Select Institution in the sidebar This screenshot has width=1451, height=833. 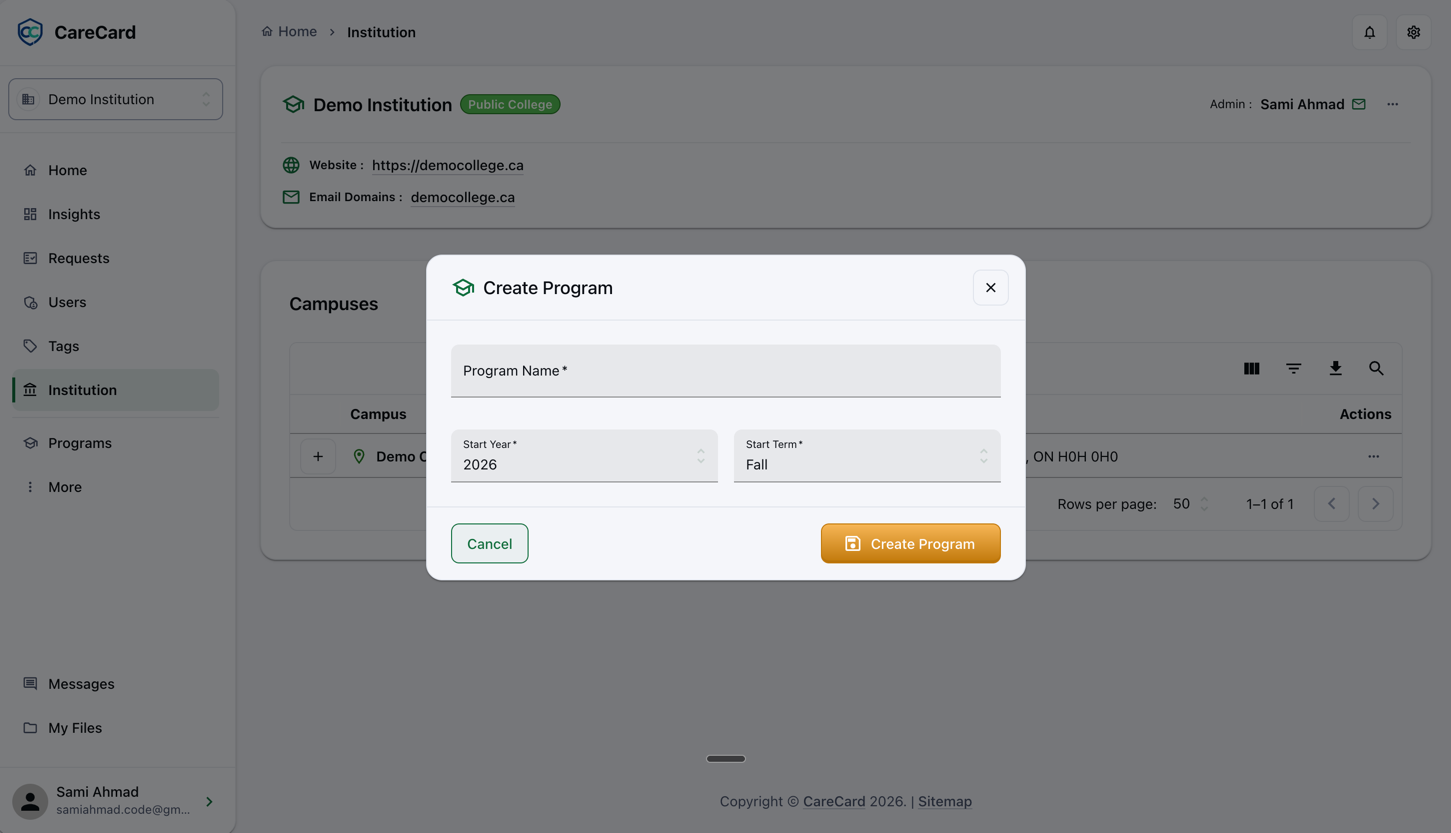(x=116, y=390)
